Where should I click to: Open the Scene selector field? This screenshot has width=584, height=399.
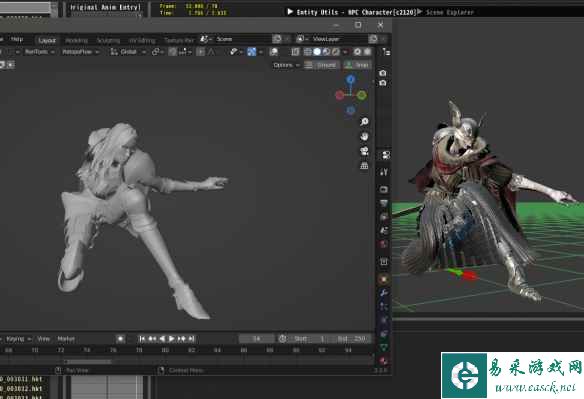(241, 39)
